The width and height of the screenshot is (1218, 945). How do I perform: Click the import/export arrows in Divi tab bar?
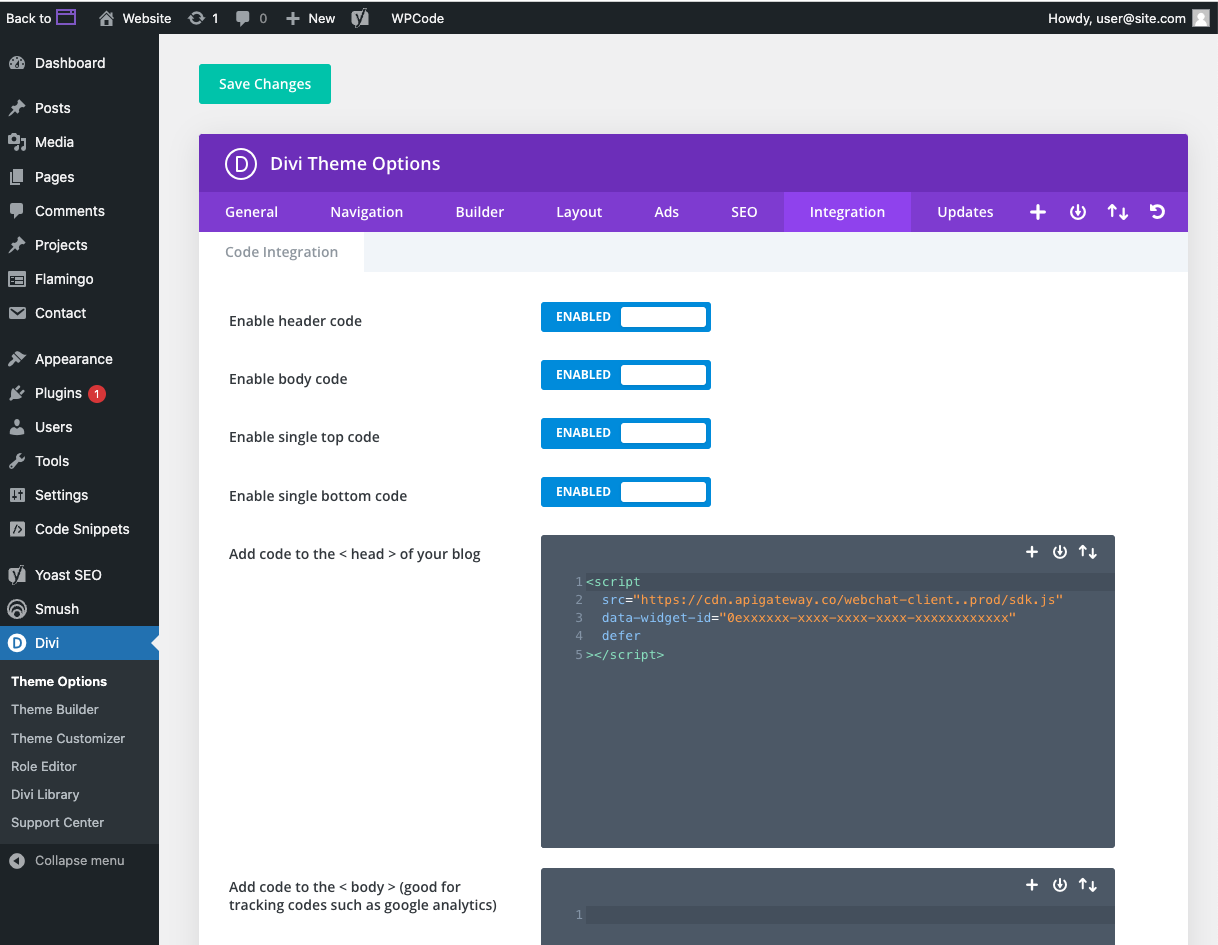click(1118, 212)
